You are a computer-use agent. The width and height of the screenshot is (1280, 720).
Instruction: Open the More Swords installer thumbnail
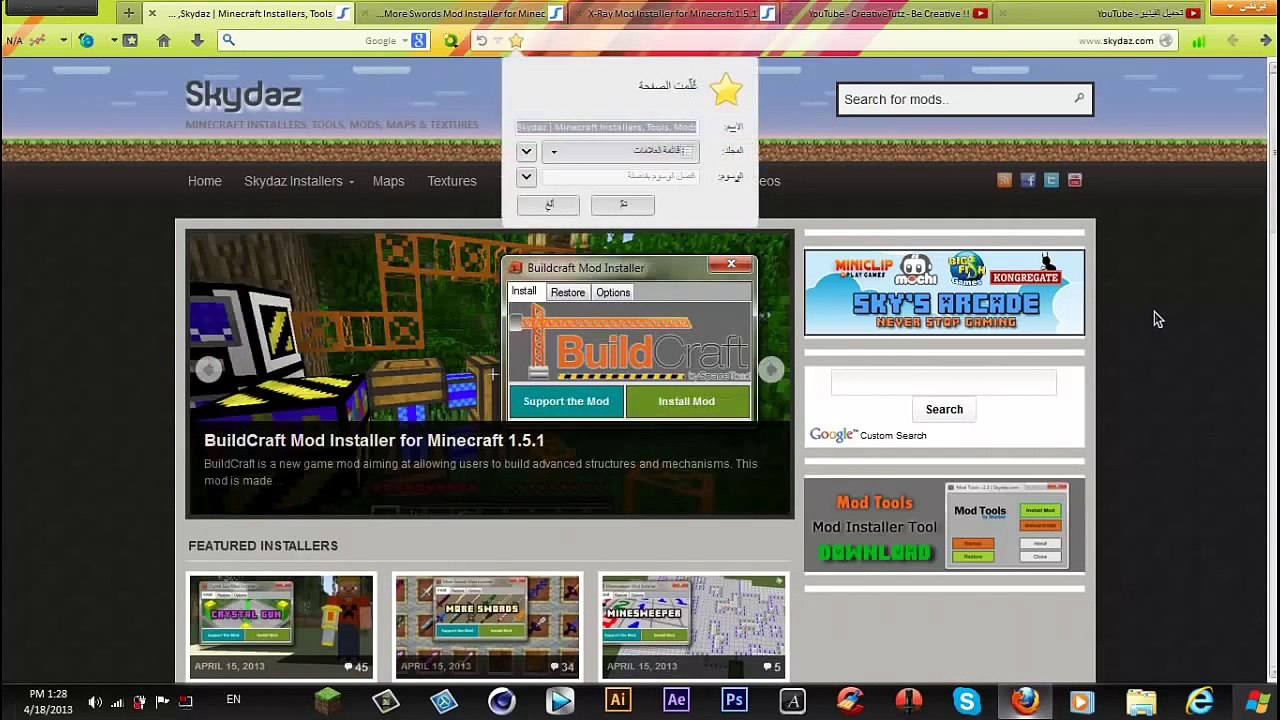tap(487, 626)
